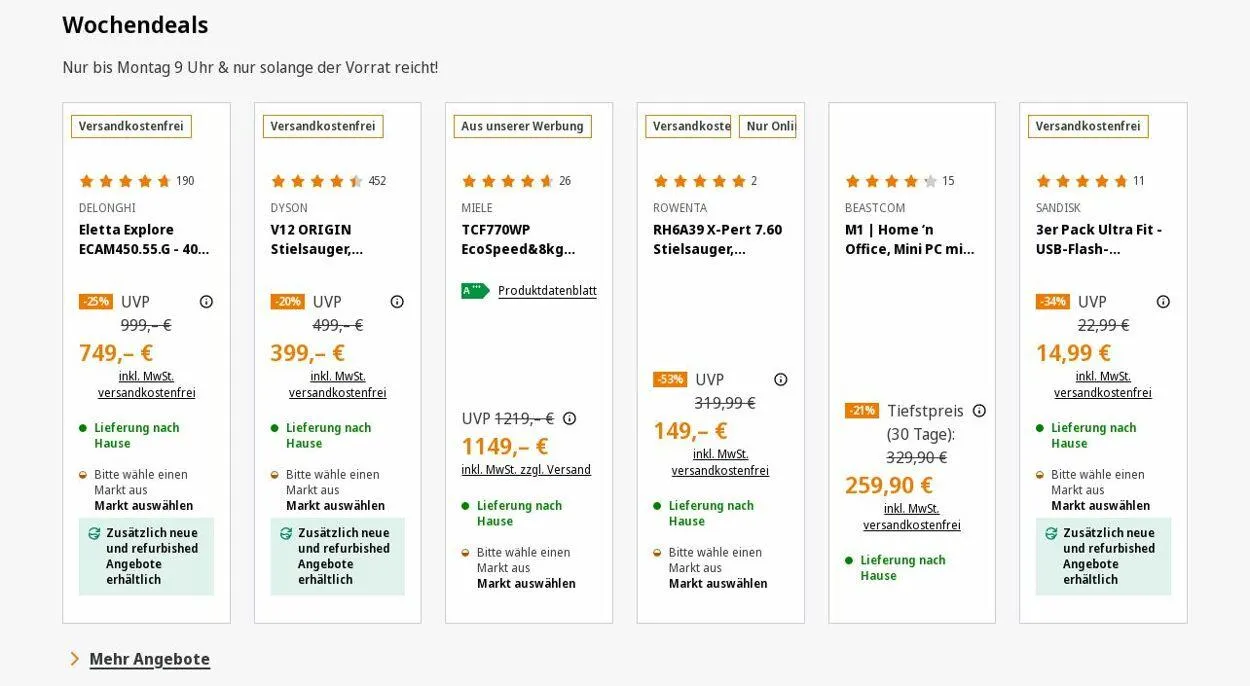
Task: Select Markt auswählen for Delonghi Eletta
Action: pos(144,506)
